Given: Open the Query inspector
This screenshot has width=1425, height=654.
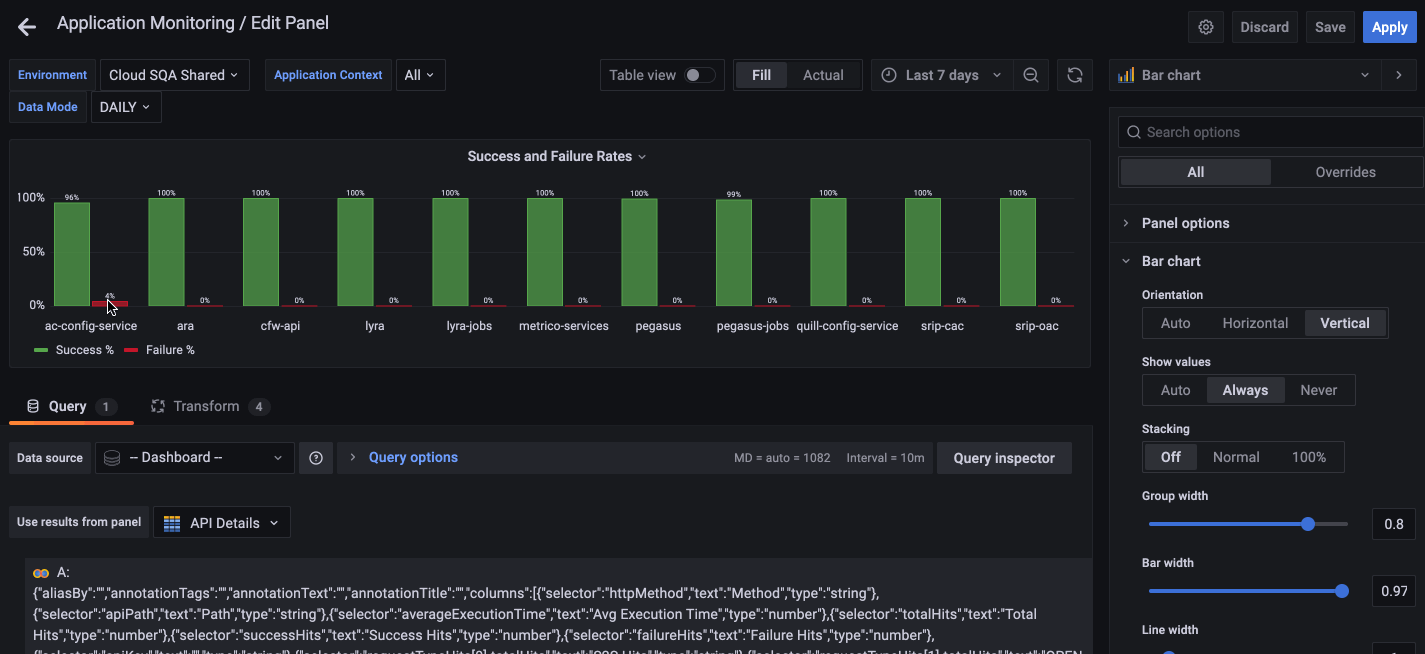Looking at the screenshot, I should (1004, 457).
